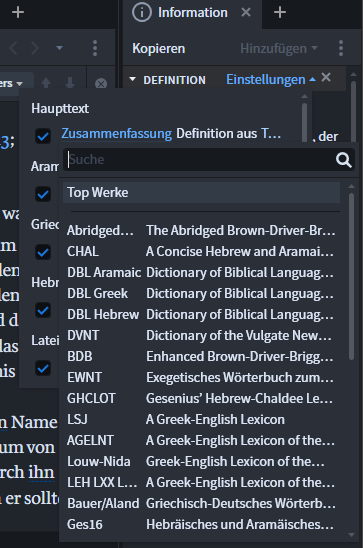Select the Top Werke entry
This screenshot has height=548, width=363.
[x=201, y=193]
